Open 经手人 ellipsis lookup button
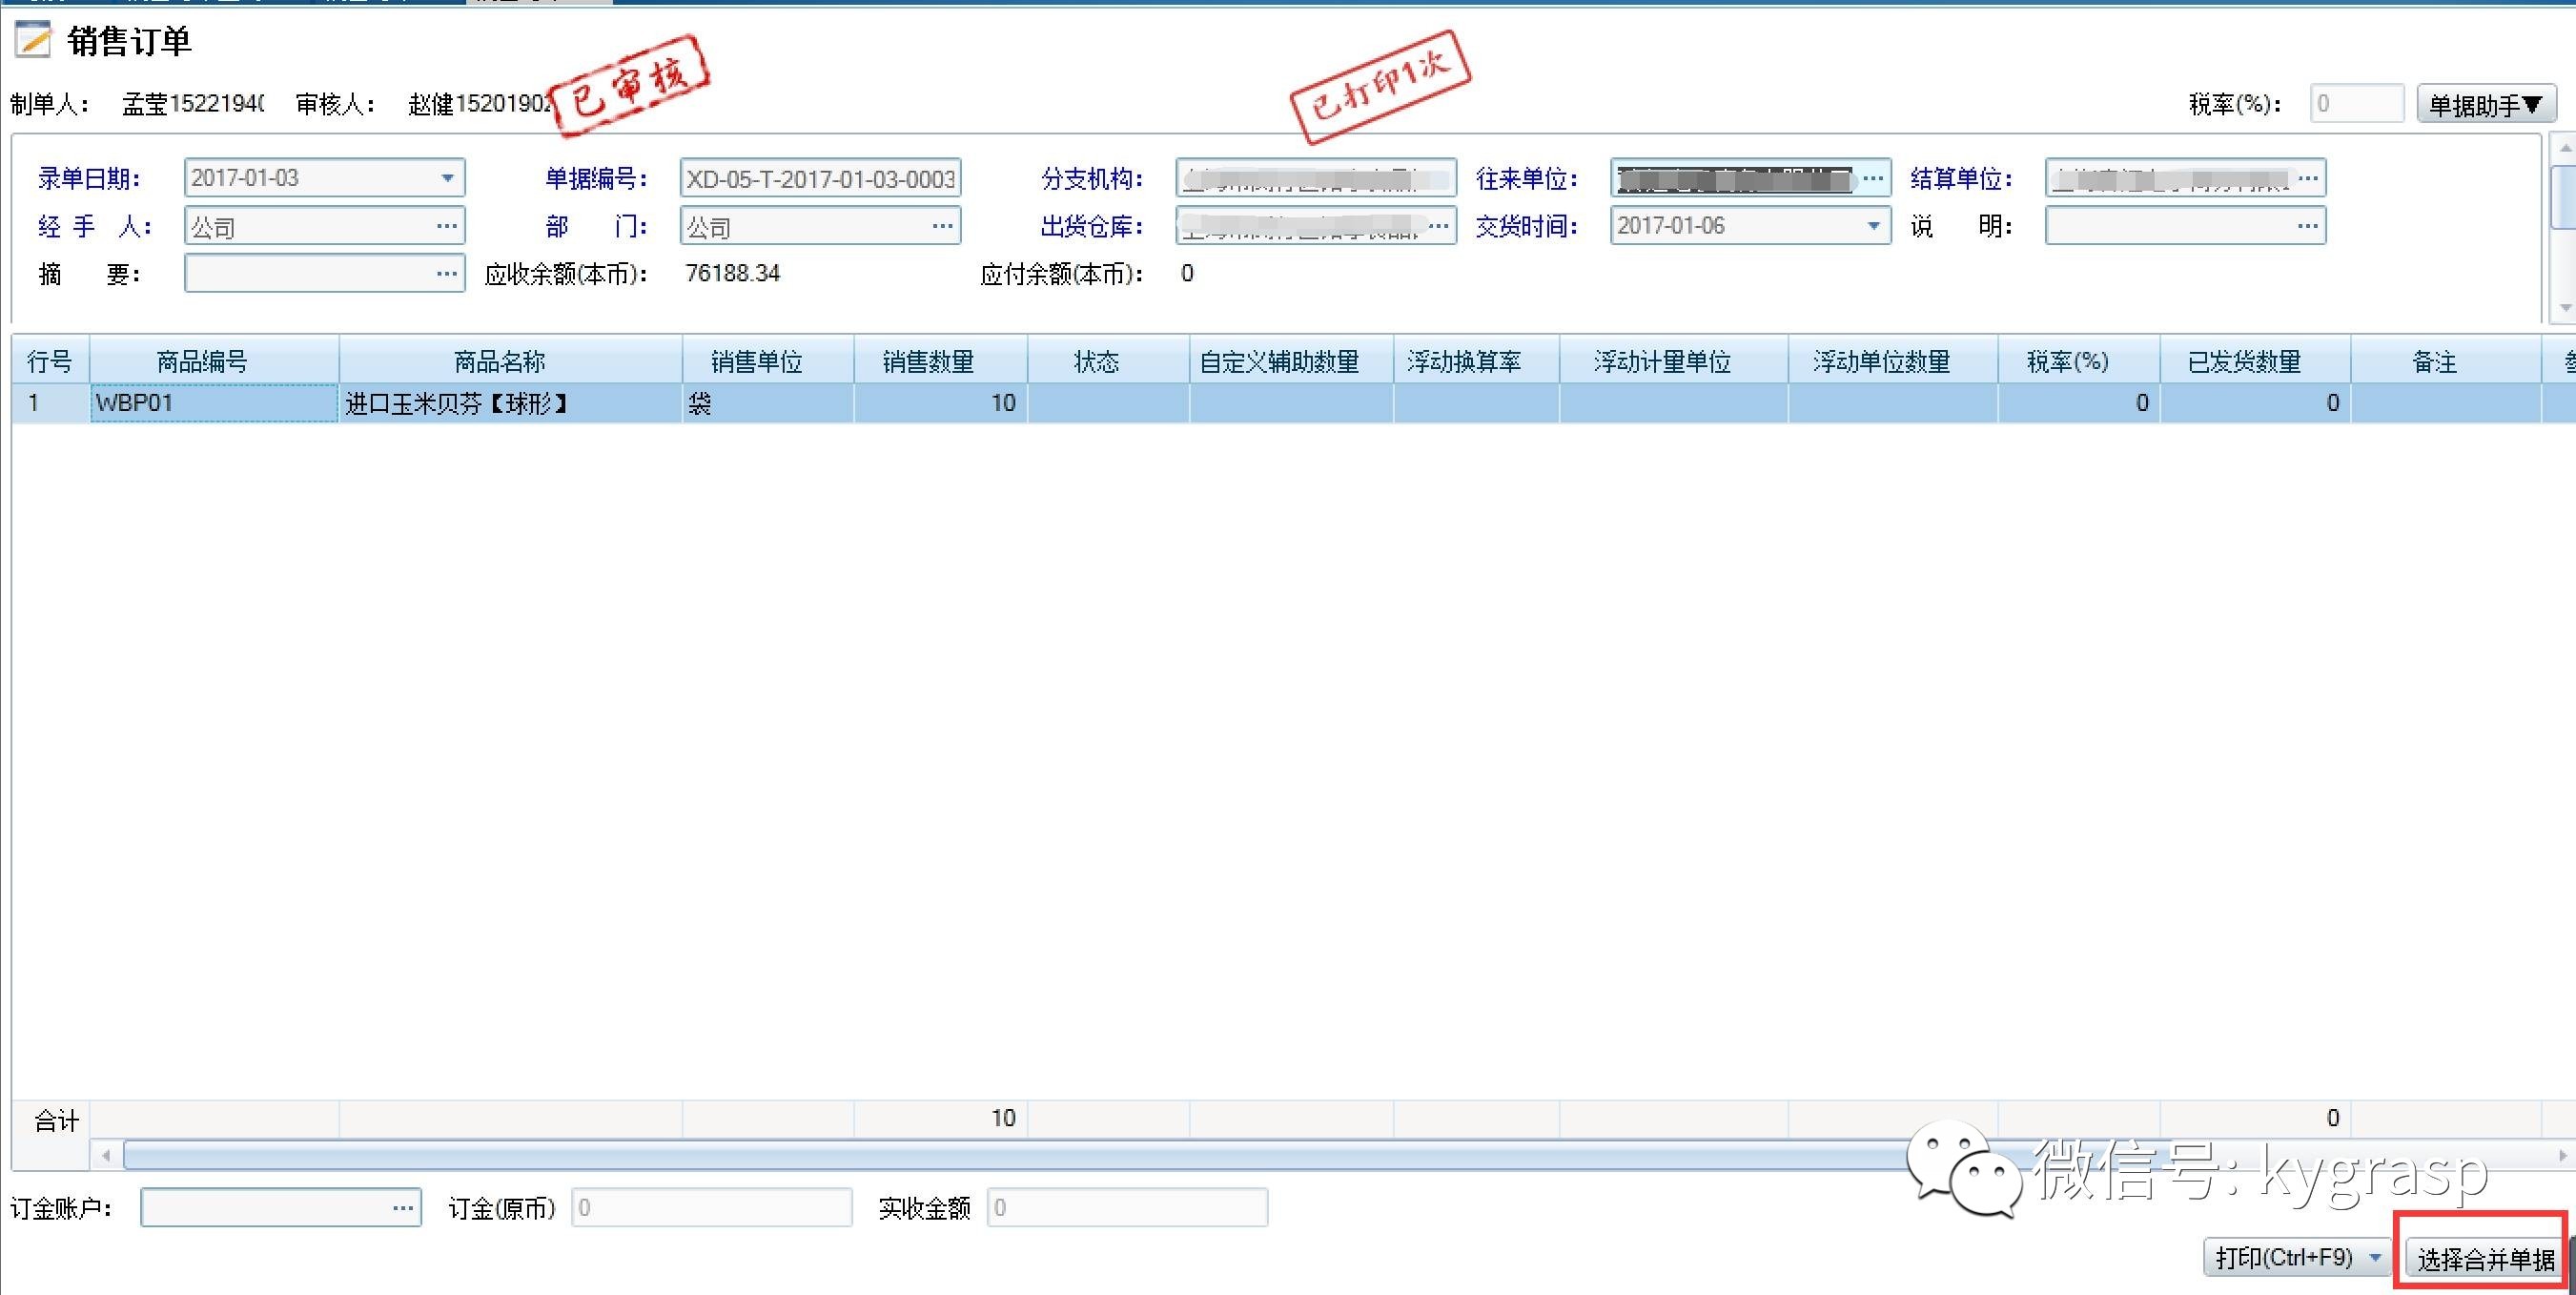This screenshot has width=2576, height=1295. click(446, 226)
